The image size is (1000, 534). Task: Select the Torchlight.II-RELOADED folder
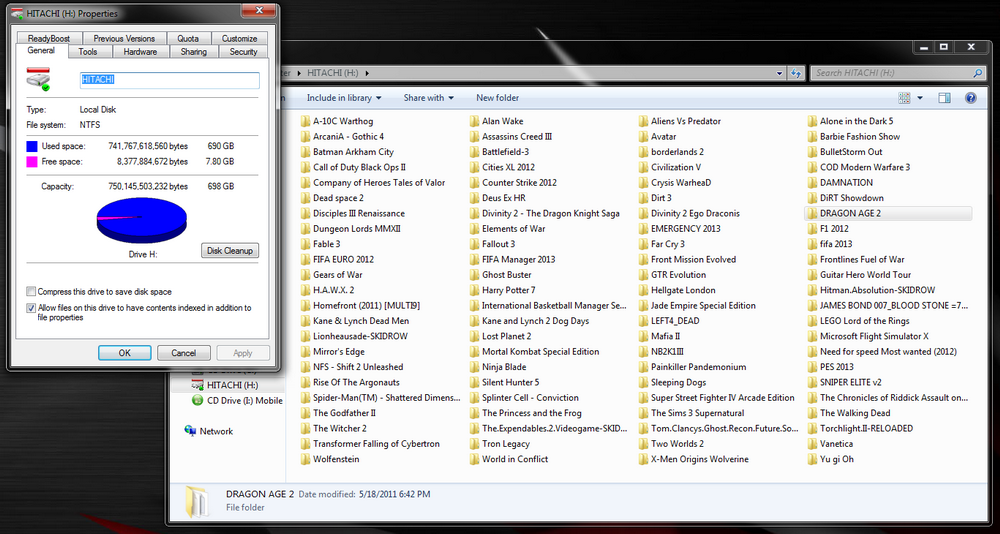(x=860, y=428)
